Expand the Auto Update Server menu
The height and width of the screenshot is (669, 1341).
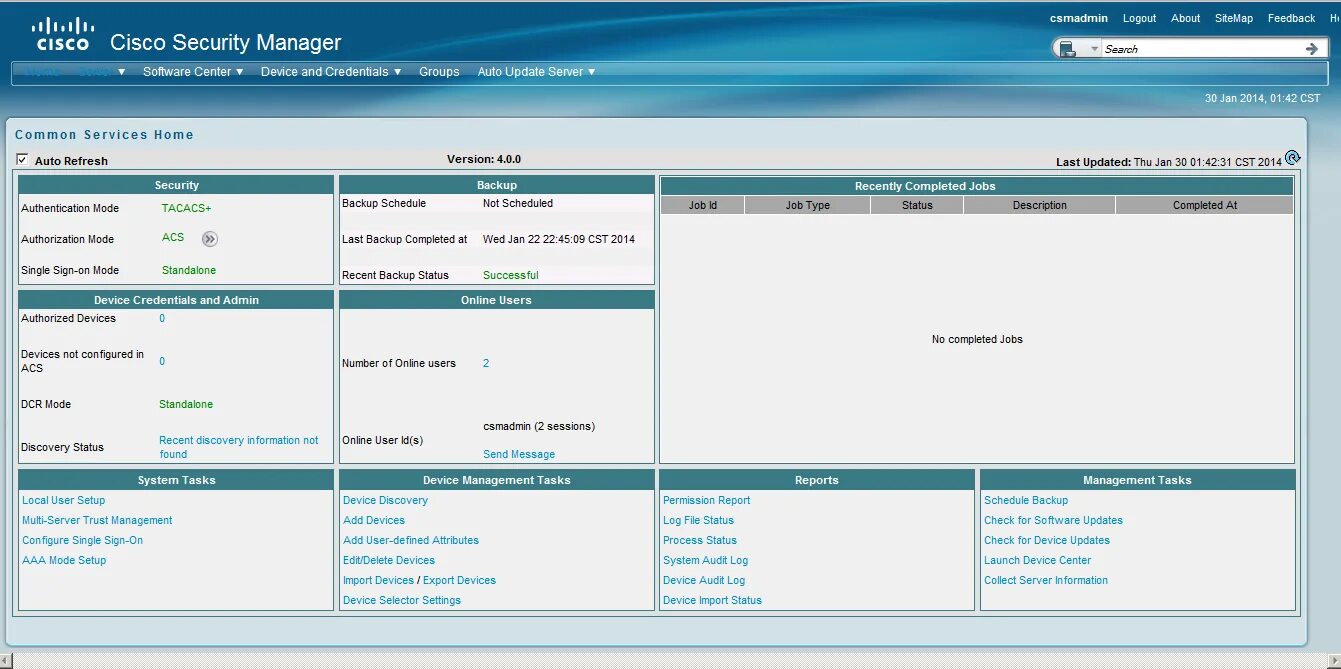coord(536,72)
